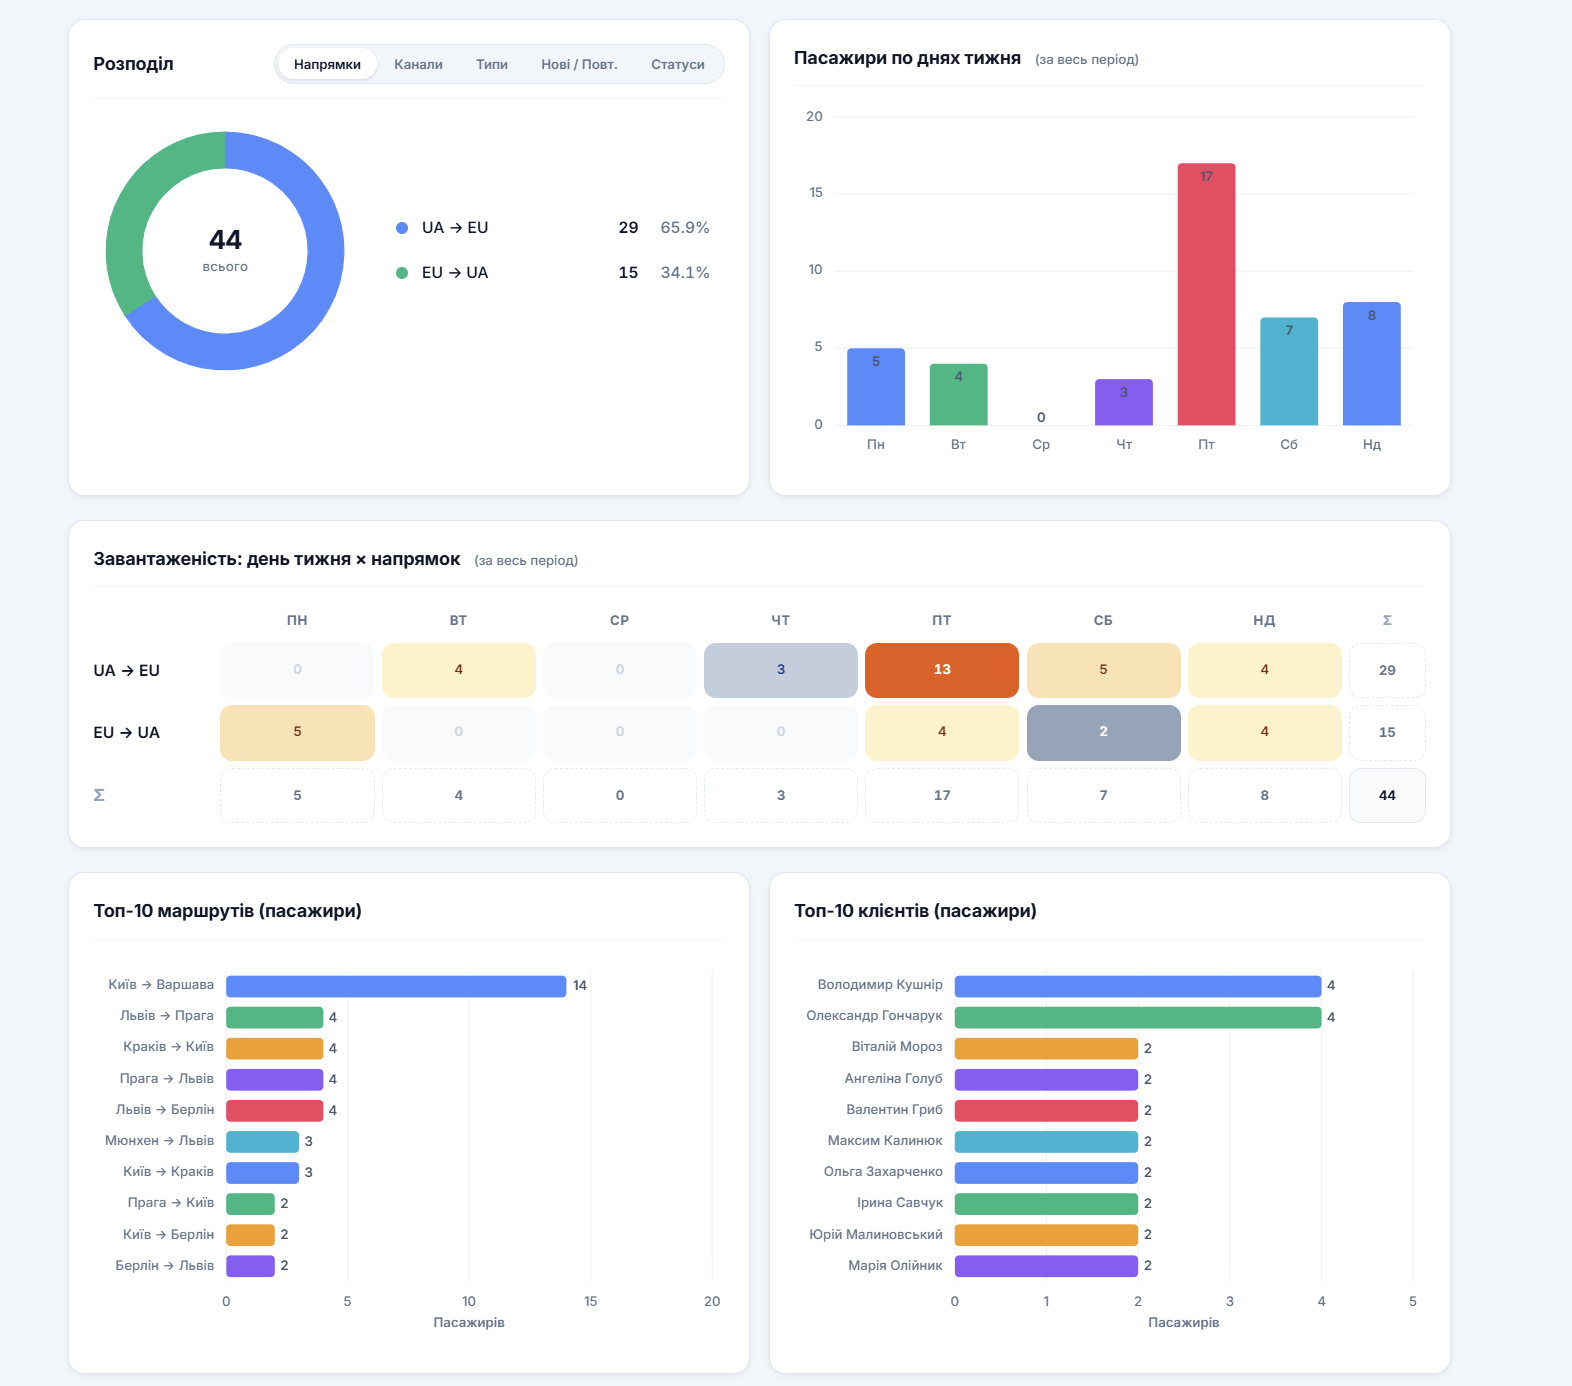Select the Краків → Київ route bar
The image size is (1572, 1386).
tap(275, 1048)
